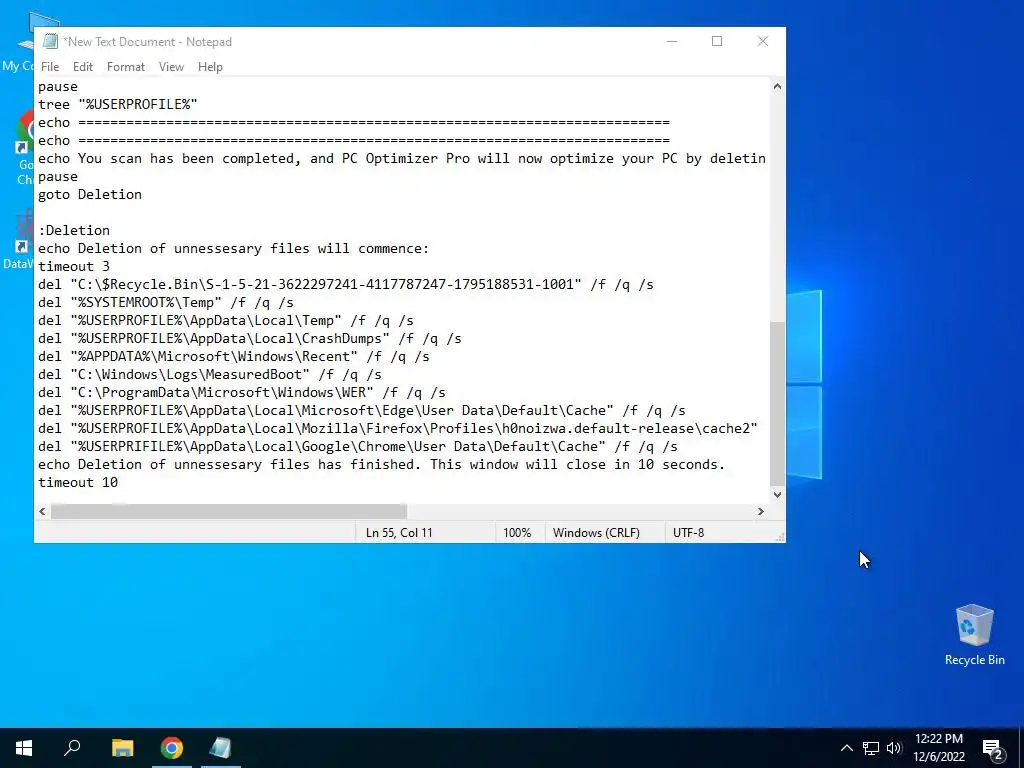The height and width of the screenshot is (768, 1024).
Task: Open the Format menu
Action: (125, 67)
